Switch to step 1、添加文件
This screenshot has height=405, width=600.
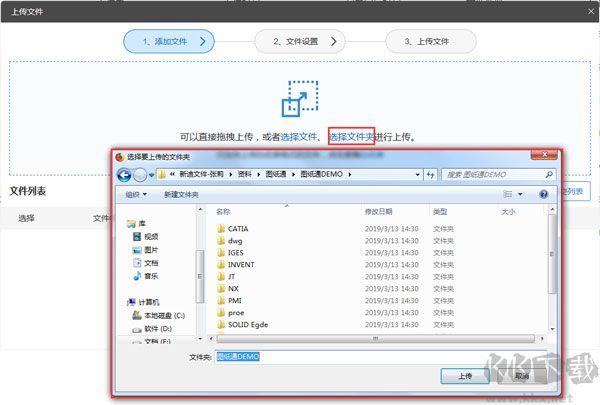point(169,41)
